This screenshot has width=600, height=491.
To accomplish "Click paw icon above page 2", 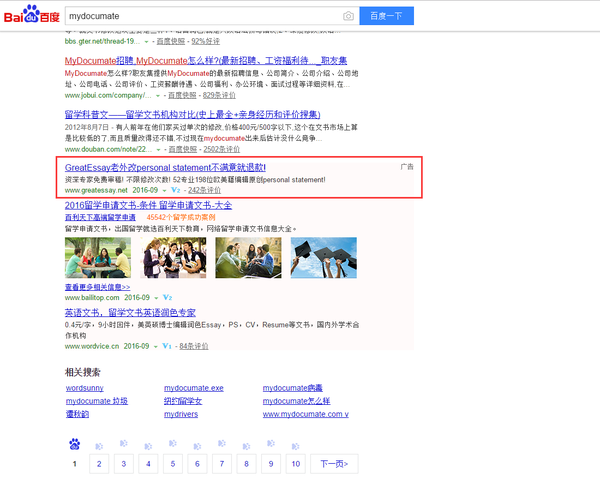I will point(99,446).
